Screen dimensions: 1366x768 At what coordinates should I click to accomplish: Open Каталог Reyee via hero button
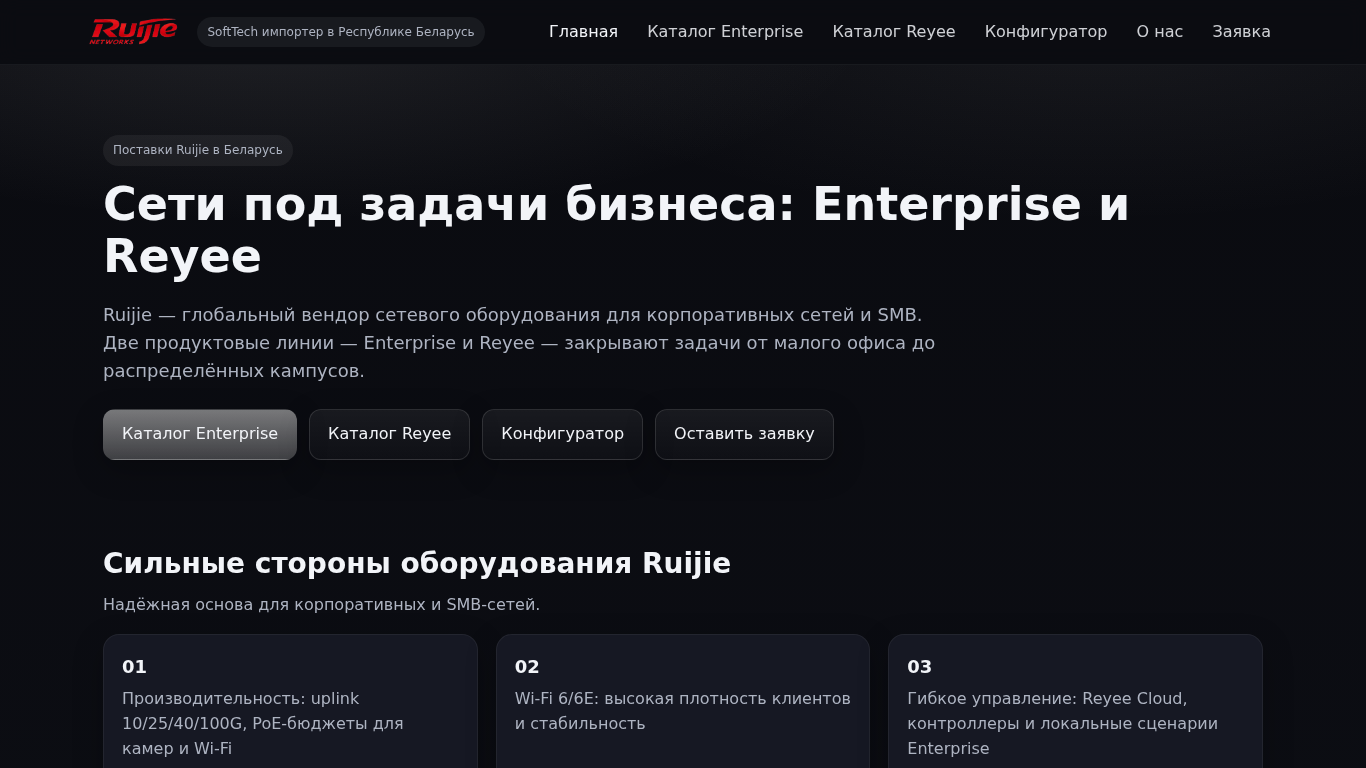pos(389,434)
